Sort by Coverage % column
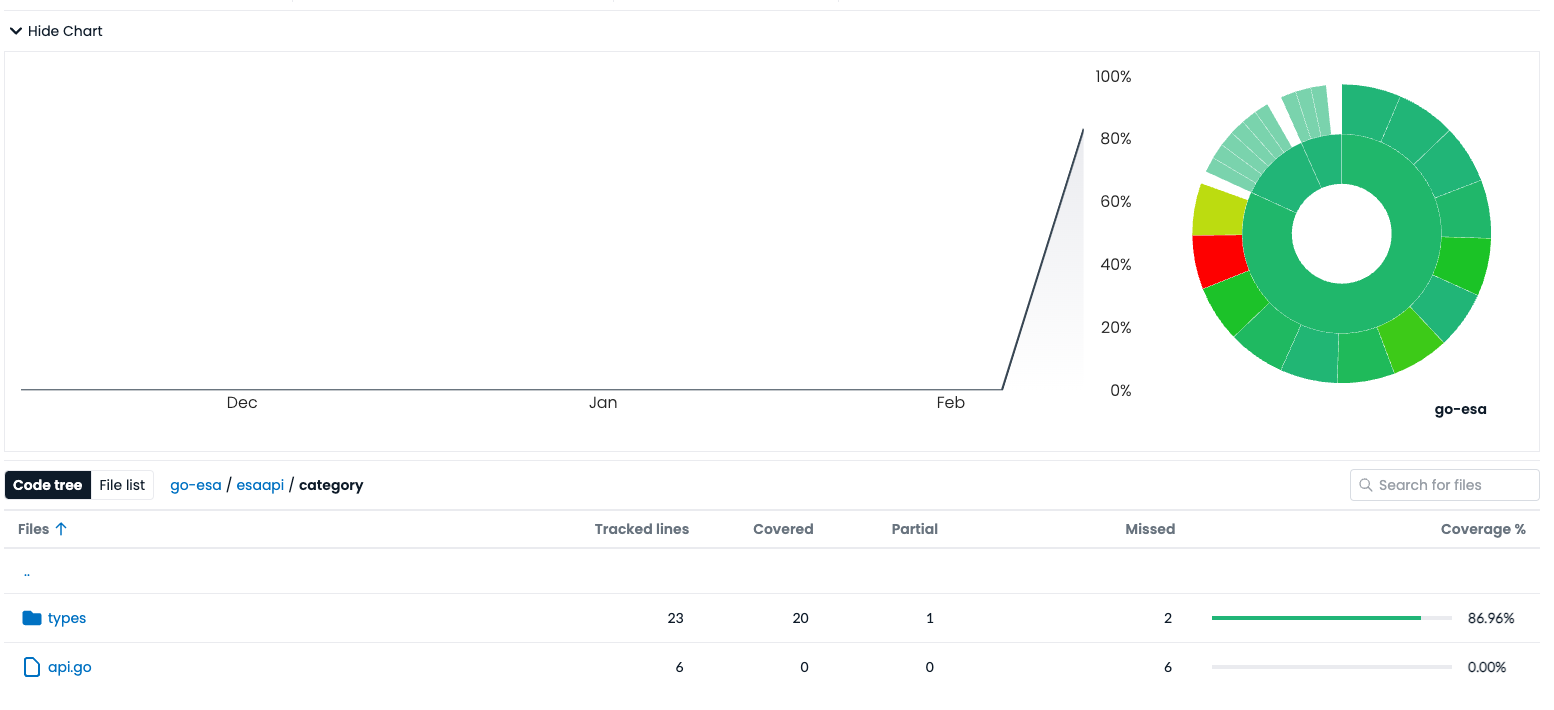Viewport: 1554px width, 710px height. click(x=1483, y=529)
